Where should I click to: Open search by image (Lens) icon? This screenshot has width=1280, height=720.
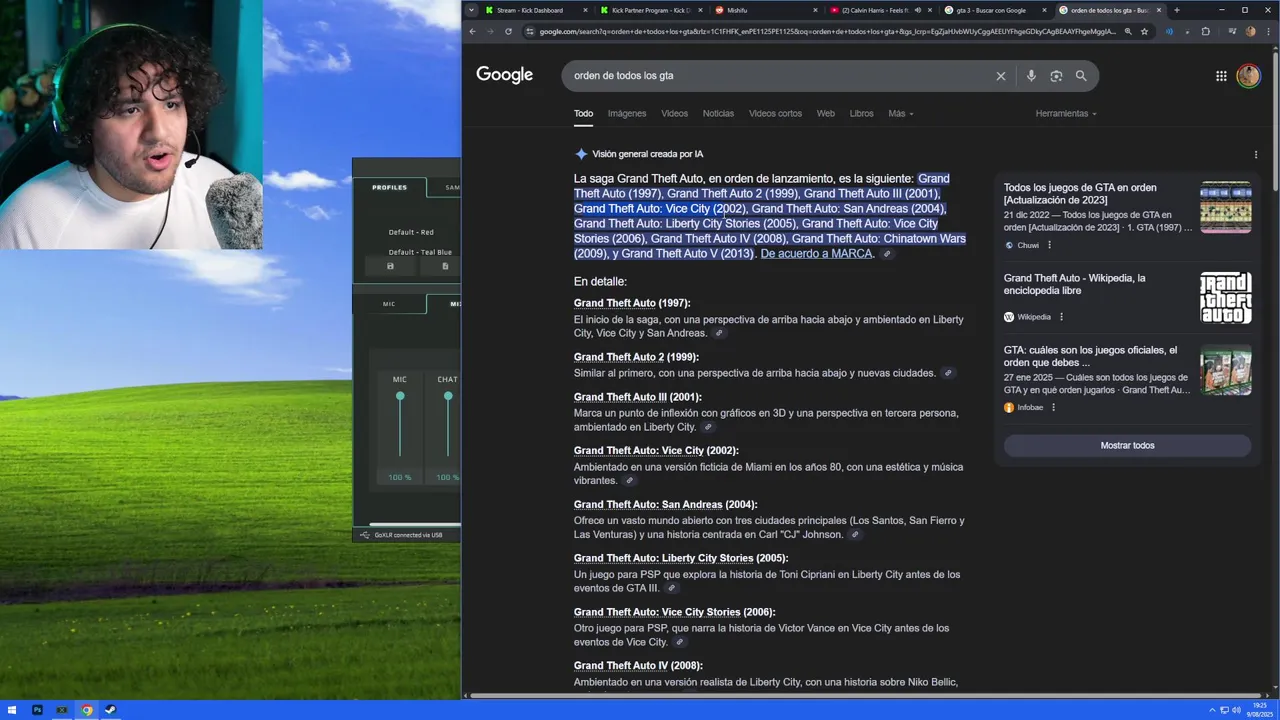click(x=1056, y=76)
